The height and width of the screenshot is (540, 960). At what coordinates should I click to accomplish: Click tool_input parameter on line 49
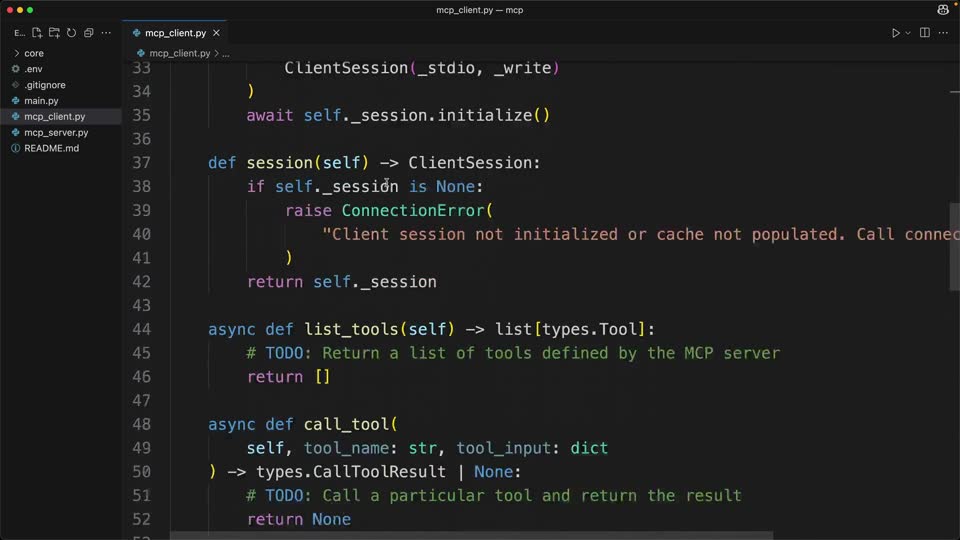(x=503, y=448)
